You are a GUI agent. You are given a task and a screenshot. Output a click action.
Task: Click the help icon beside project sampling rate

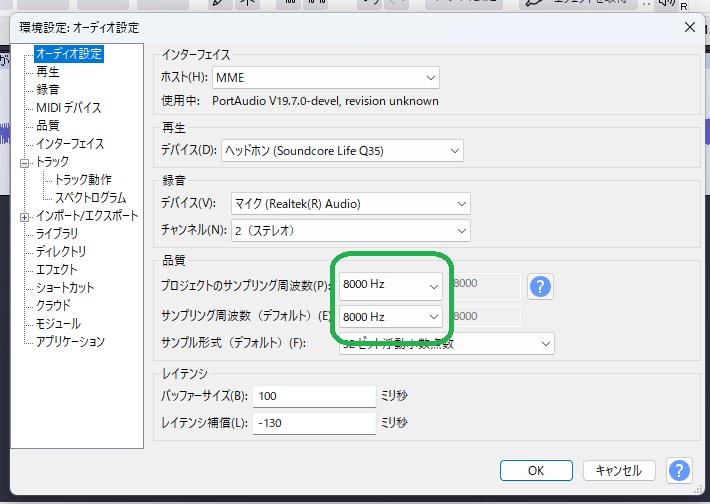pos(541,287)
